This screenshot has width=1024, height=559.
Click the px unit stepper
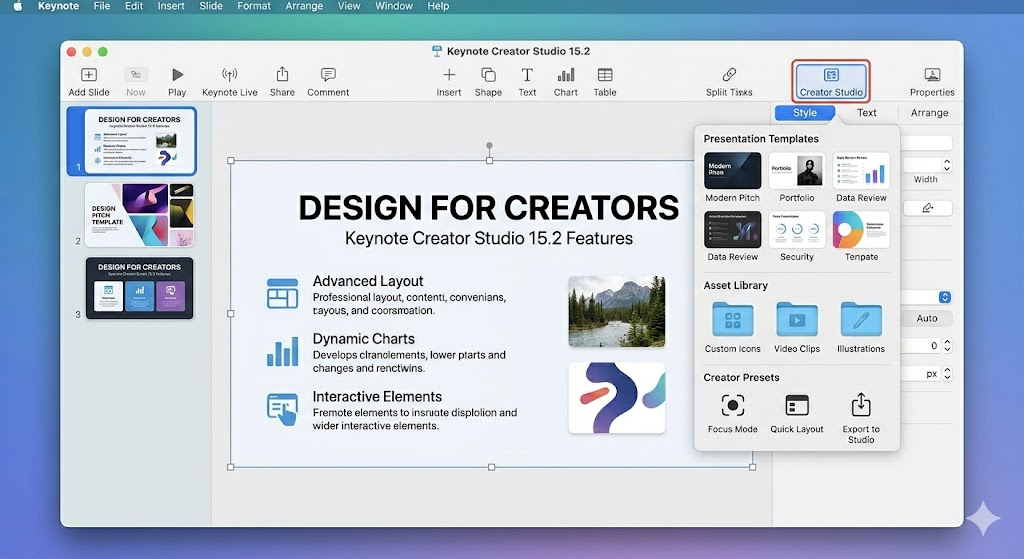[947, 374]
